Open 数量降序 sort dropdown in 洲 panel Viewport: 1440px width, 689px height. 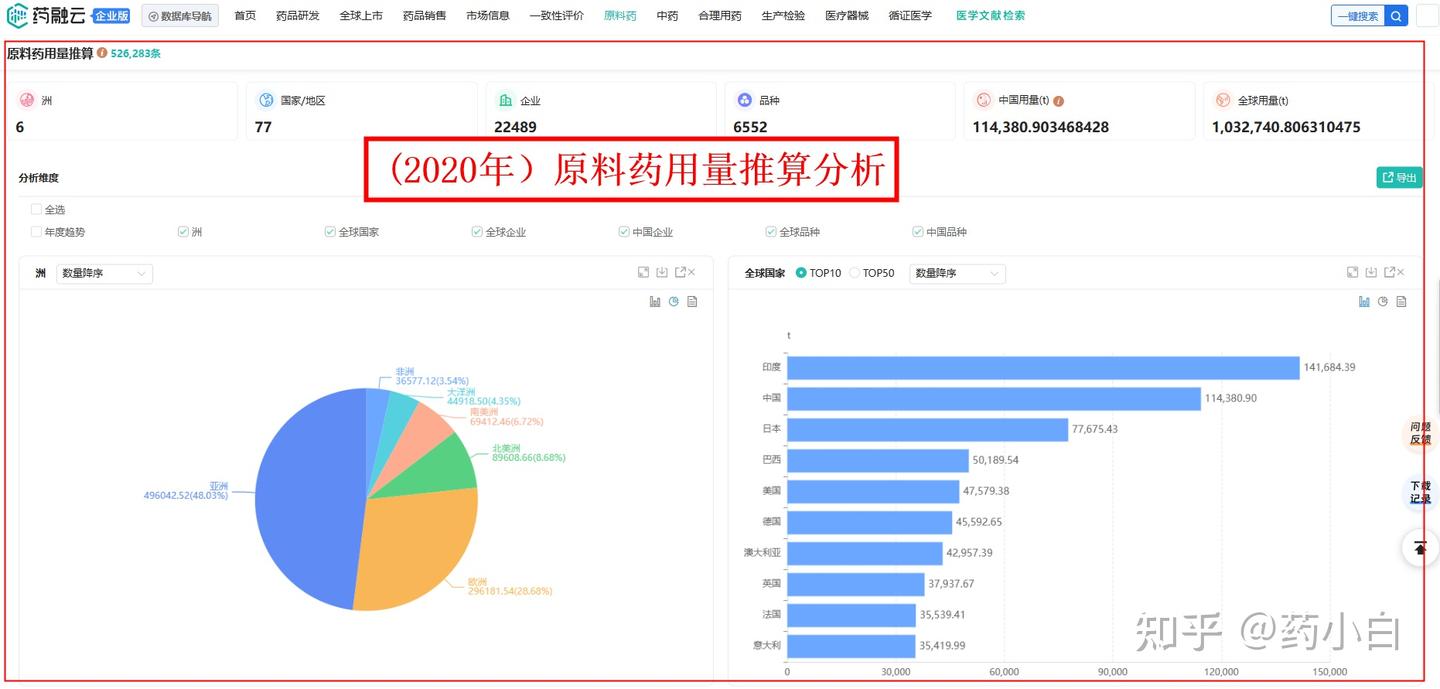pyautogui.click(x=105, y=273)
